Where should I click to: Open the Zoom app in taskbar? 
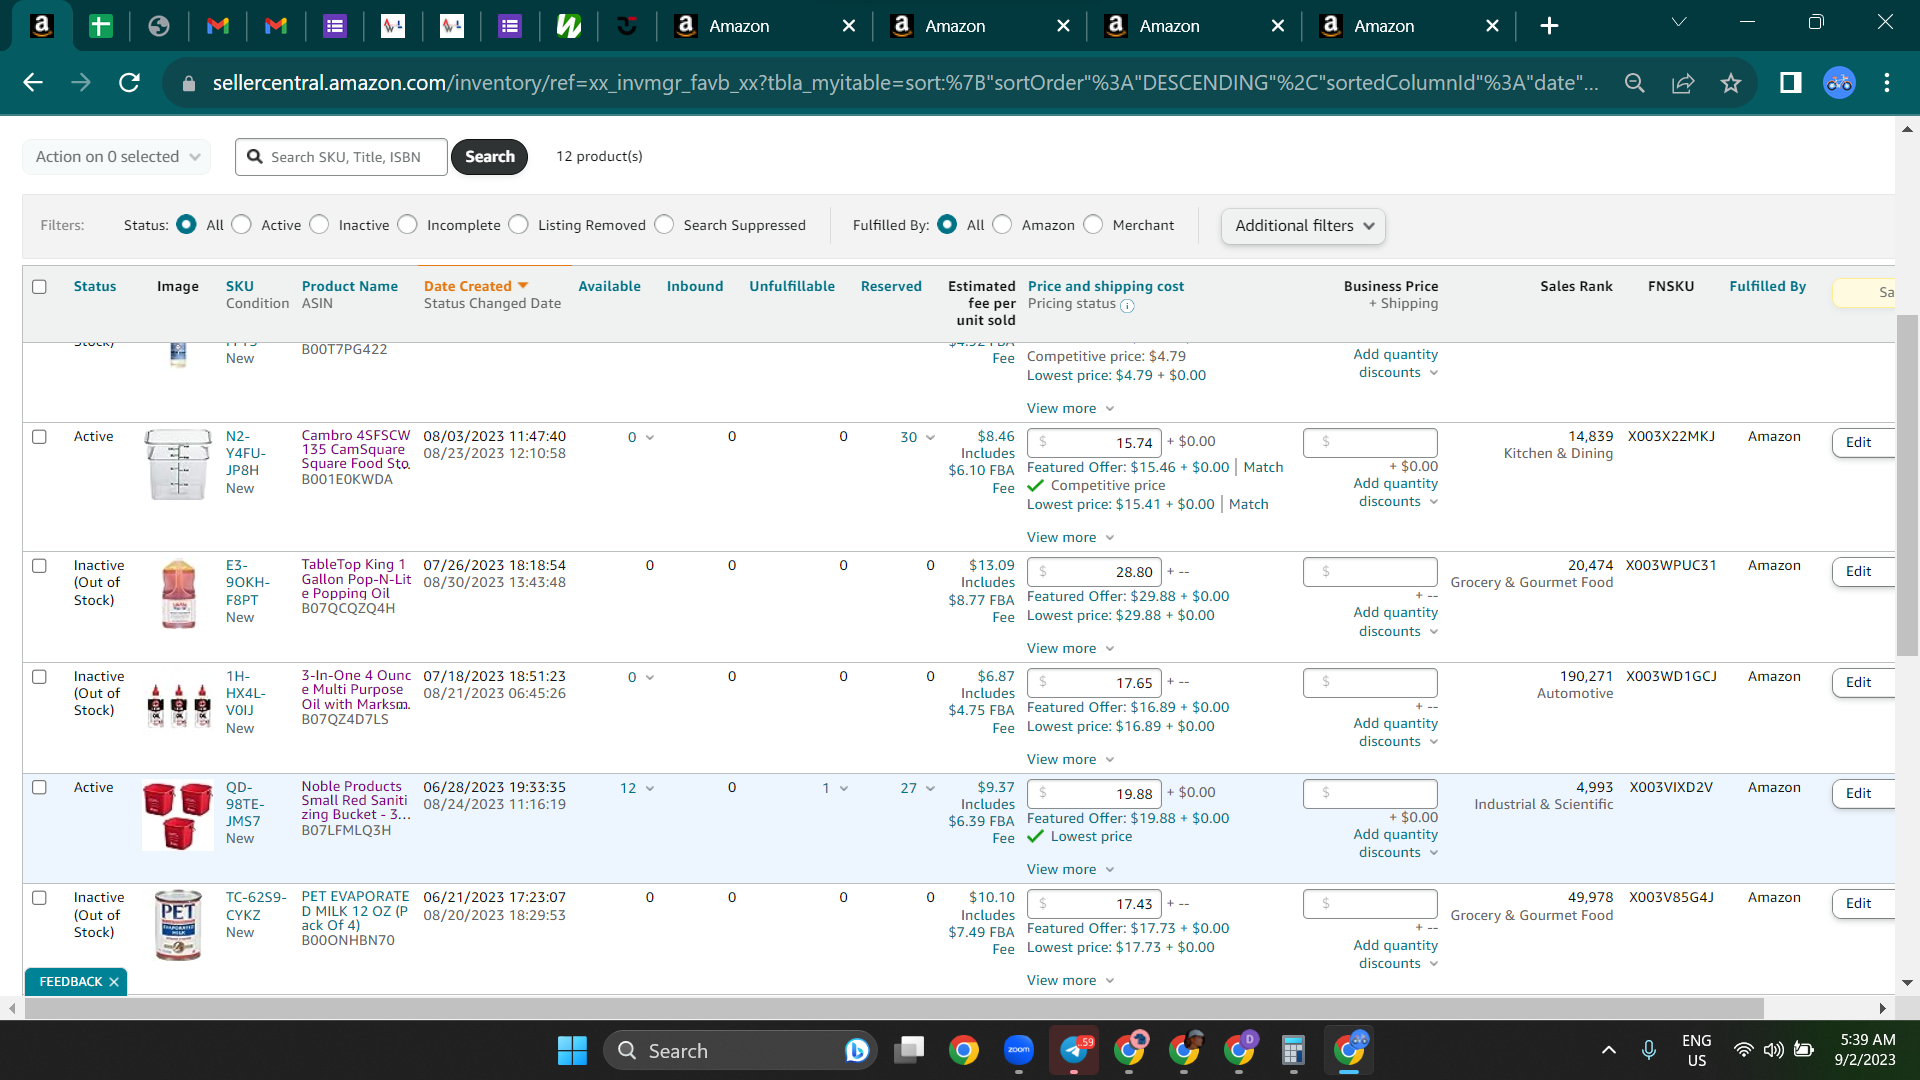(x=1019, y=1051)
